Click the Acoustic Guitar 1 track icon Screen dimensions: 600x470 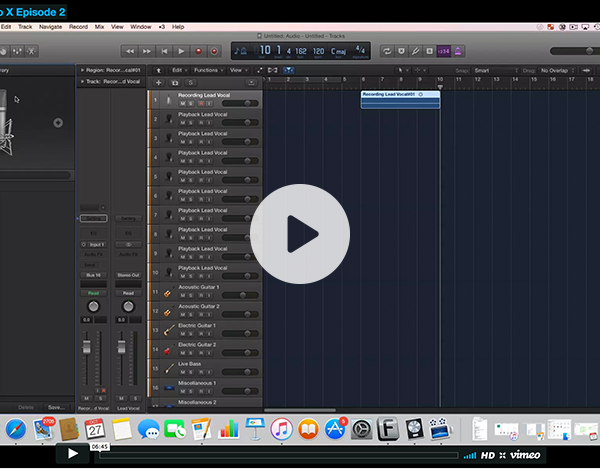[x=168, y=292]
